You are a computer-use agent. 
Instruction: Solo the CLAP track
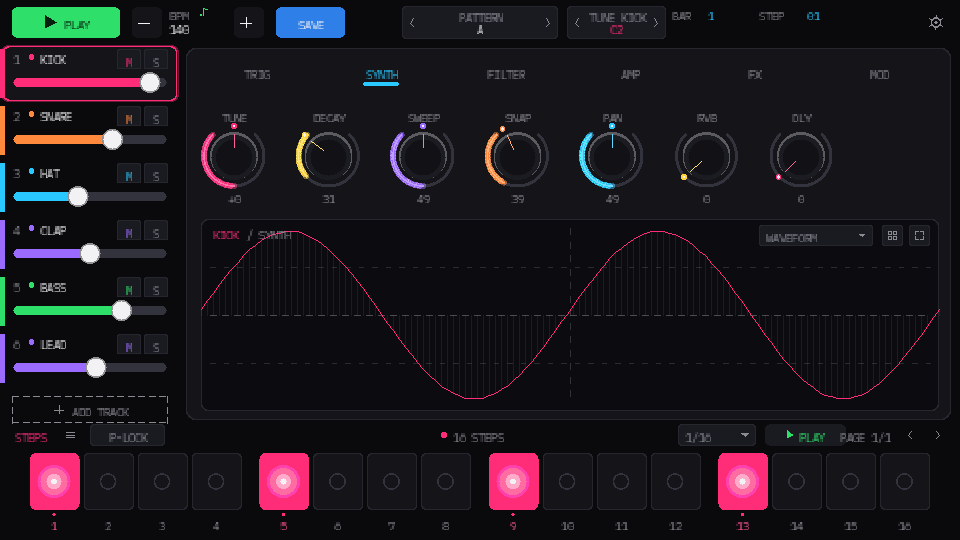pos(156,232)
